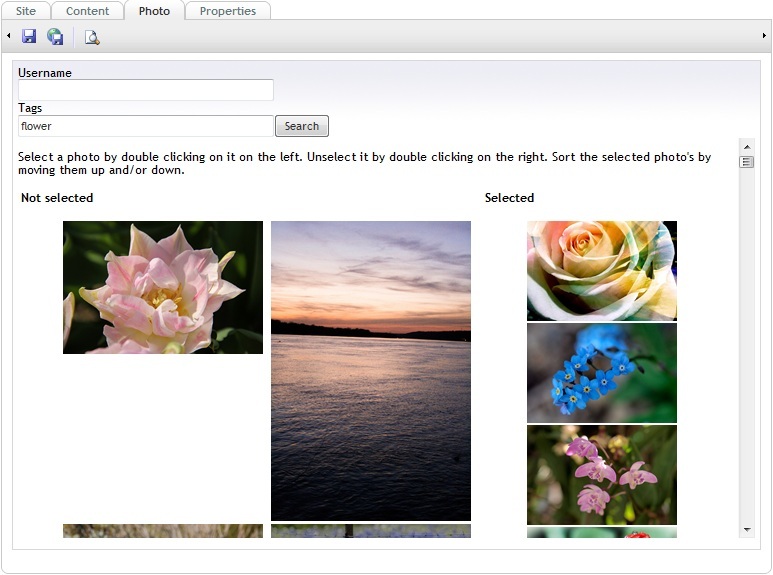Click the photo selection instructions text

click(364, 163)
